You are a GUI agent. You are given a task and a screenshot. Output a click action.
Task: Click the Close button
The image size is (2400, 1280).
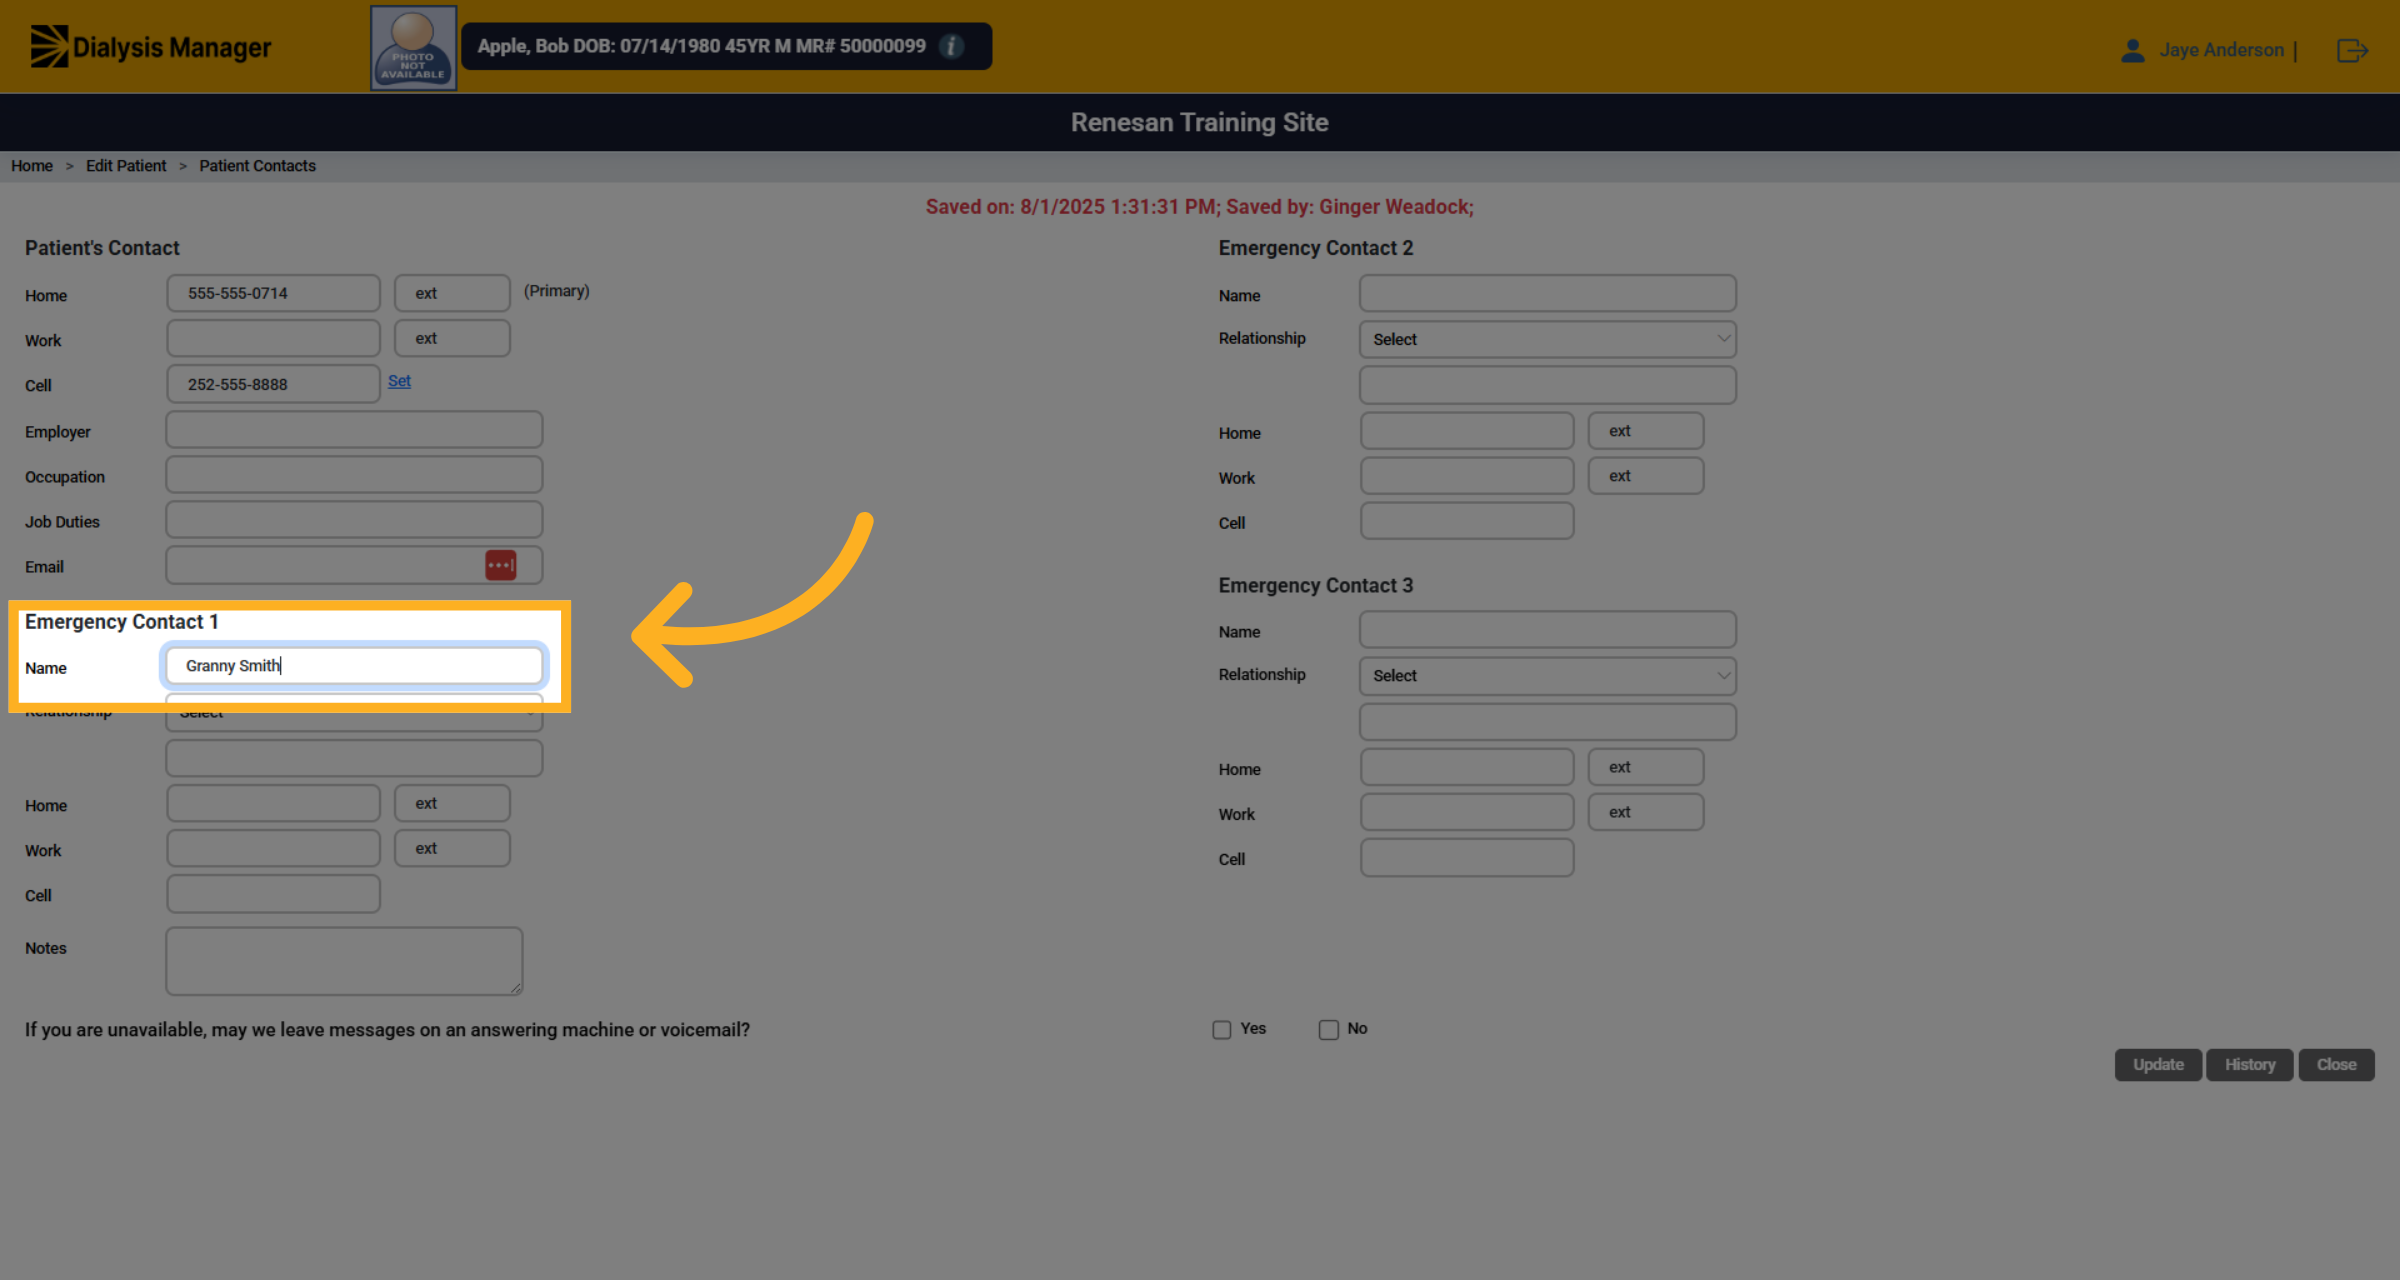(x=2336, y=1064)
